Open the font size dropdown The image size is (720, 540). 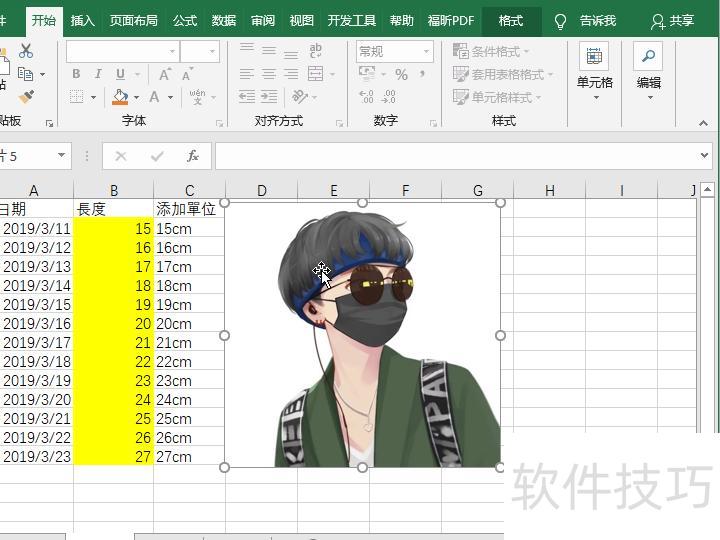click(212, 51)
